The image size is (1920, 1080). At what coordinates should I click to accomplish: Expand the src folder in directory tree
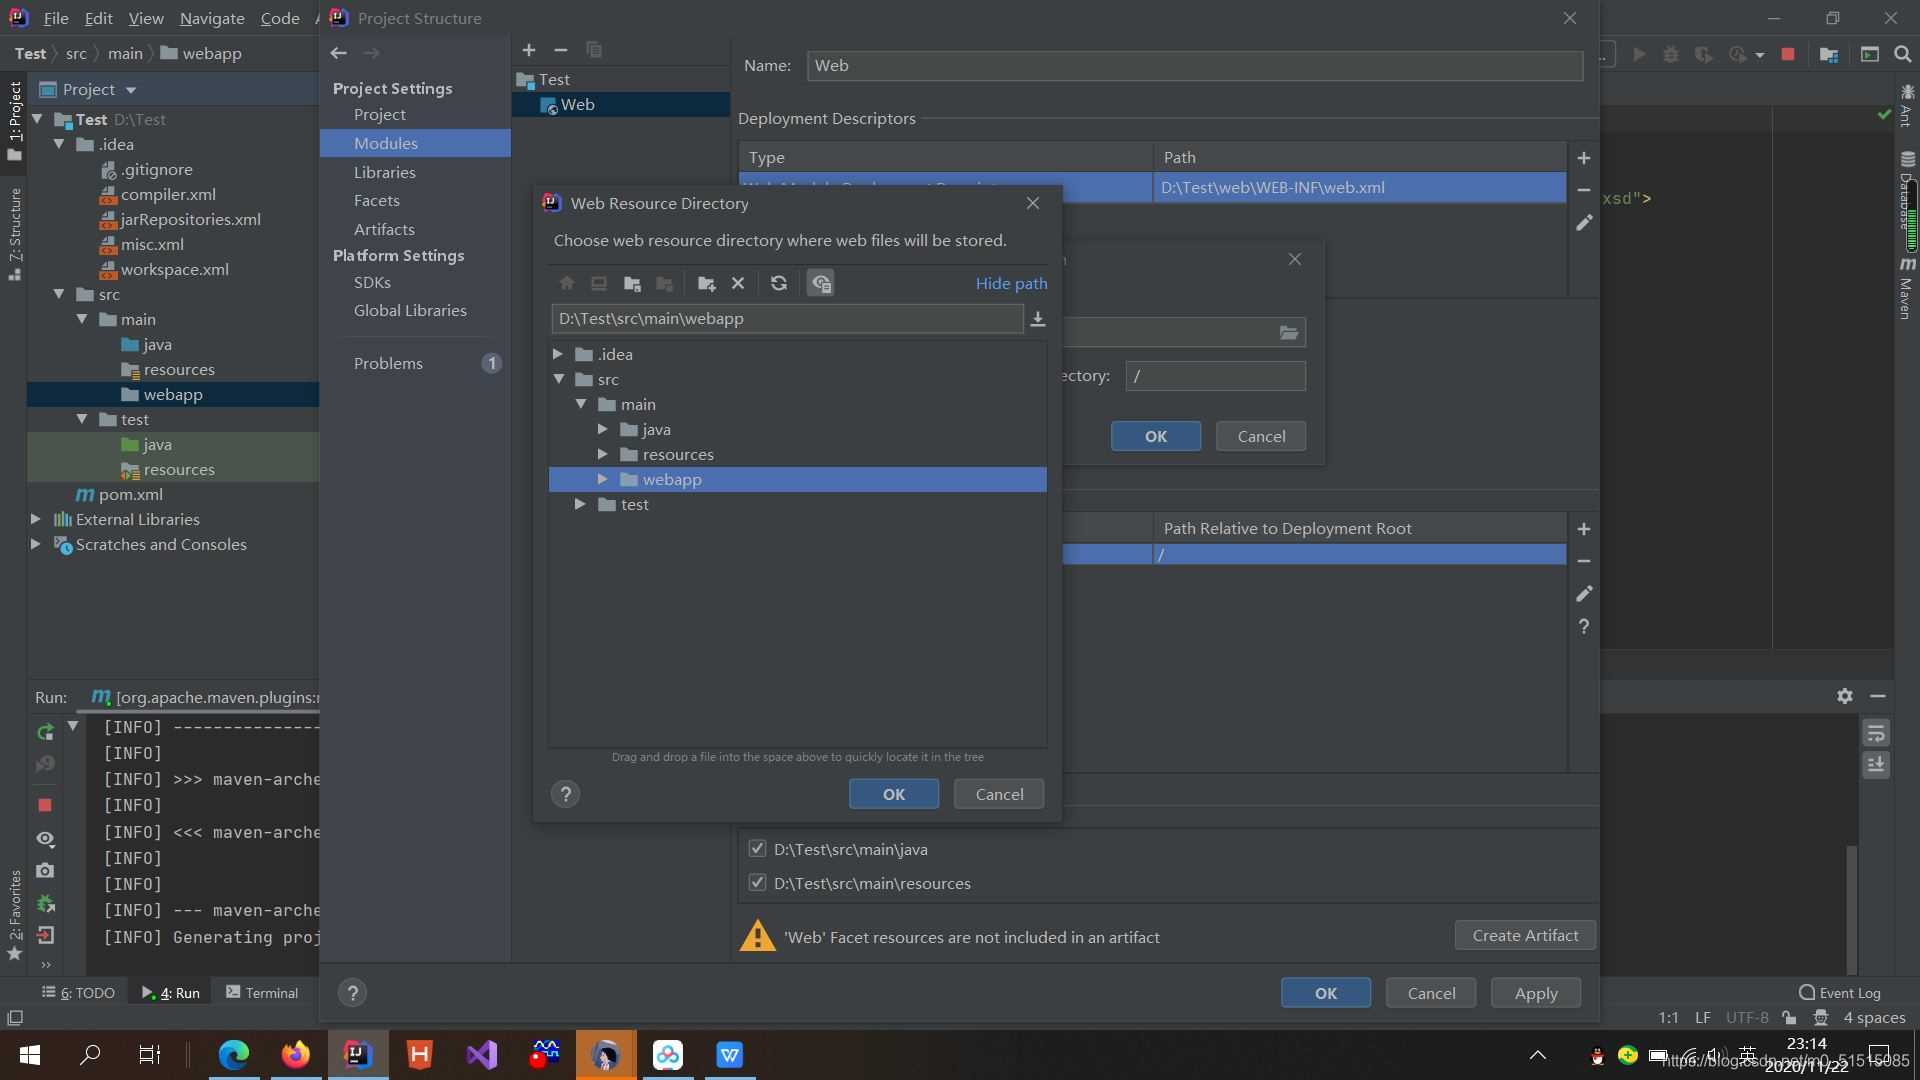558,378
